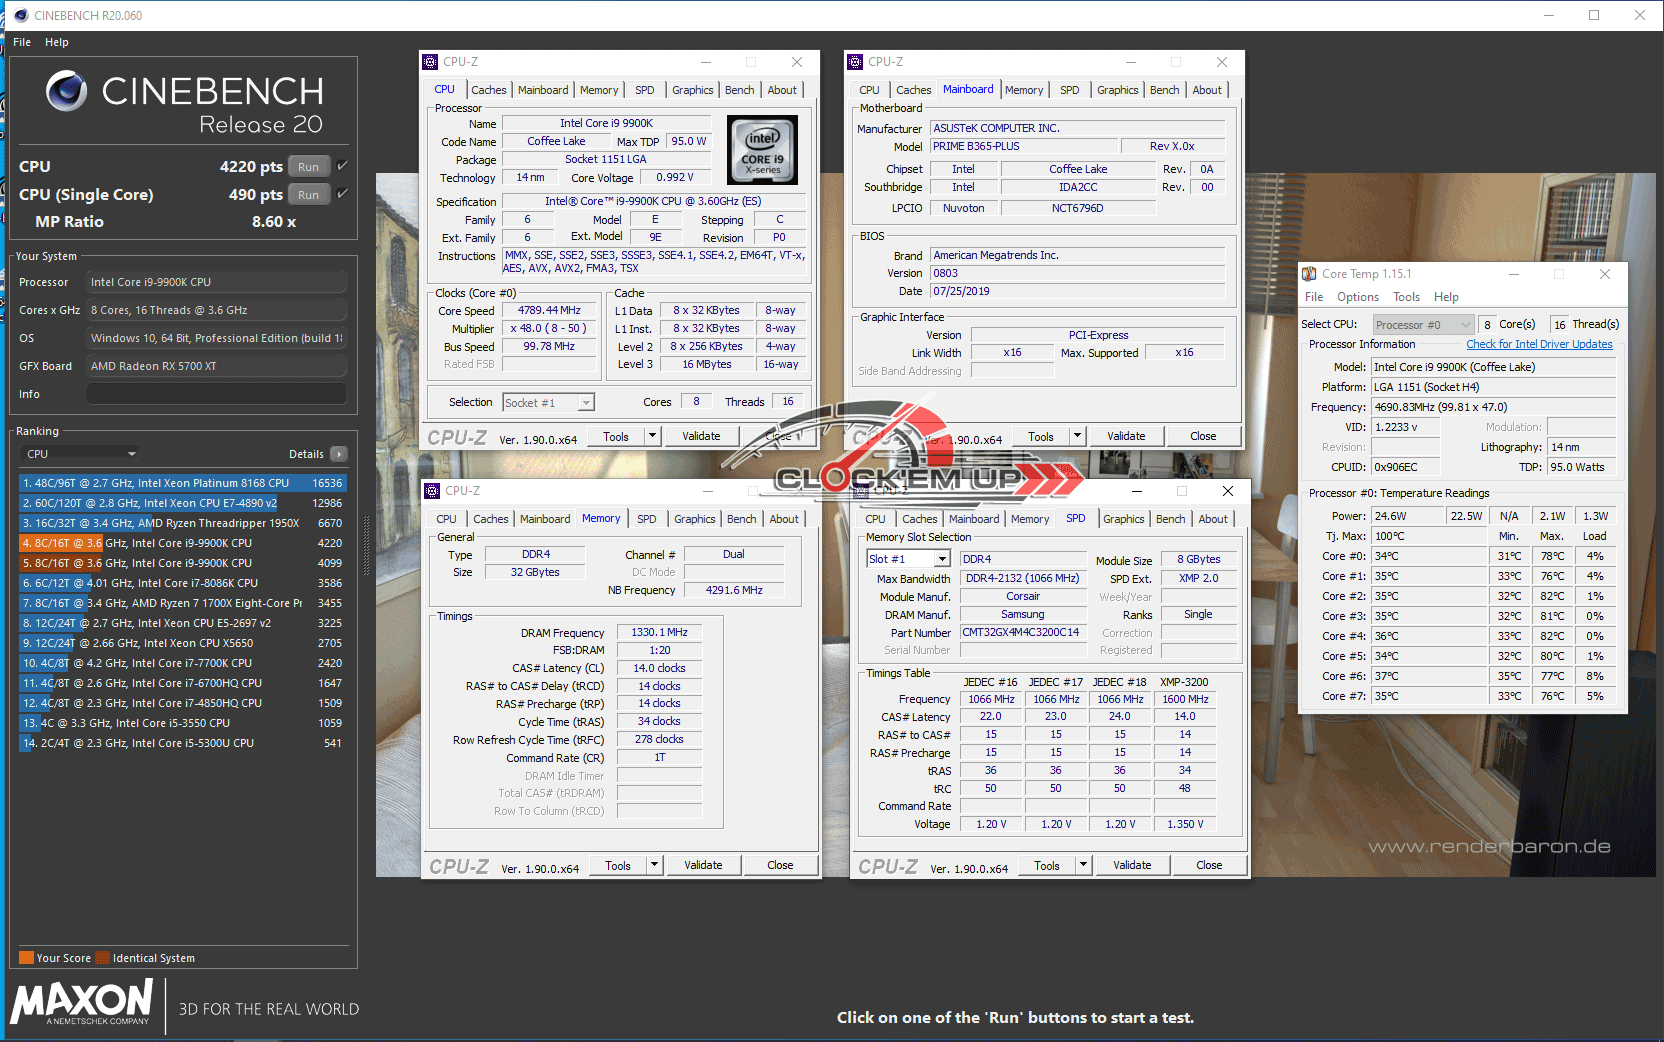Viewport: 1664px width, 1042px height.
Task: Switch to the Bench tab in the CPU-Z CPU window
Action: [x=739, y=90]
